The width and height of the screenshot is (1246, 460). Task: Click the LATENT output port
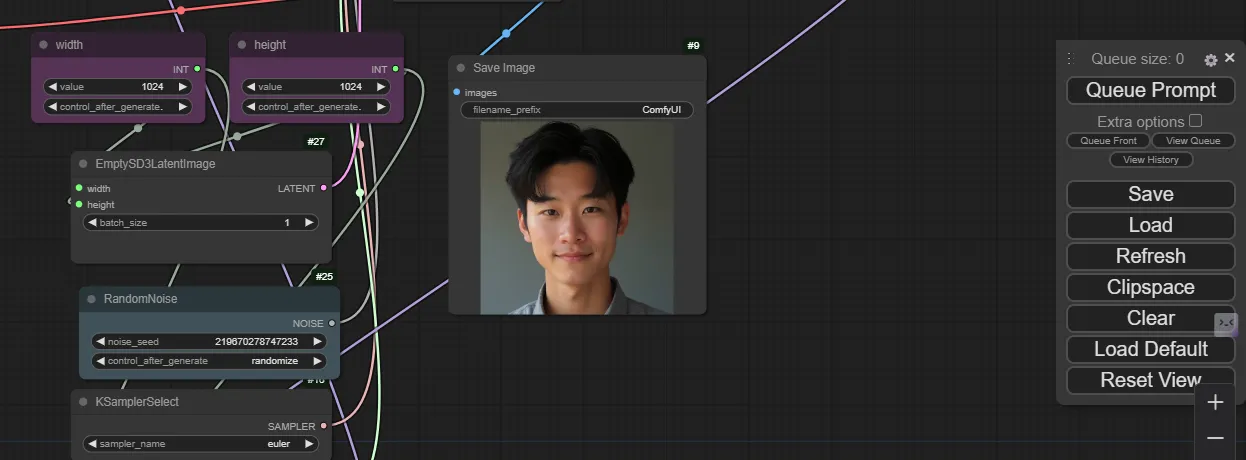[323, 188]
